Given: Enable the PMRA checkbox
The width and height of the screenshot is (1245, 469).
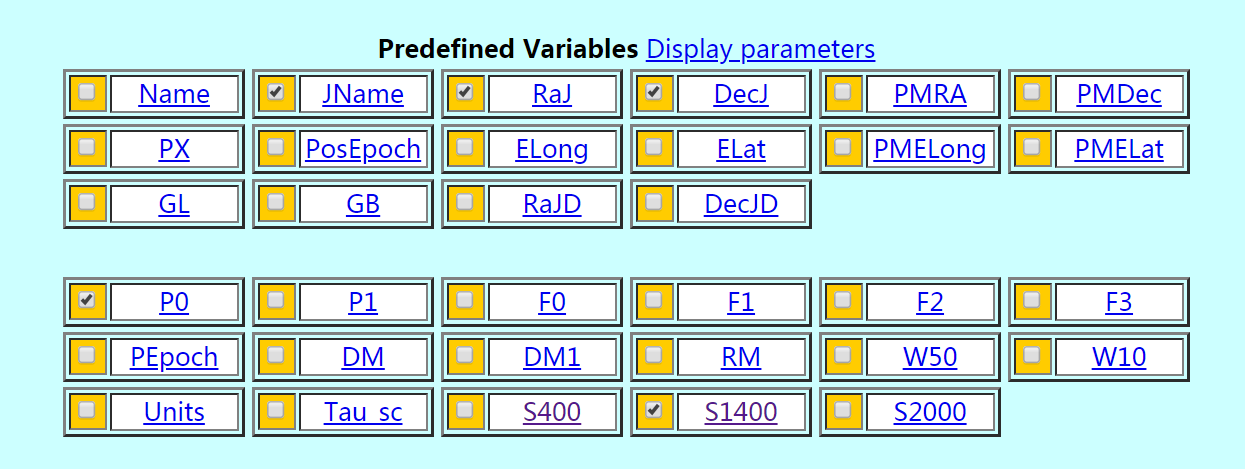Looking at the screenshot, I should [843, 93].
